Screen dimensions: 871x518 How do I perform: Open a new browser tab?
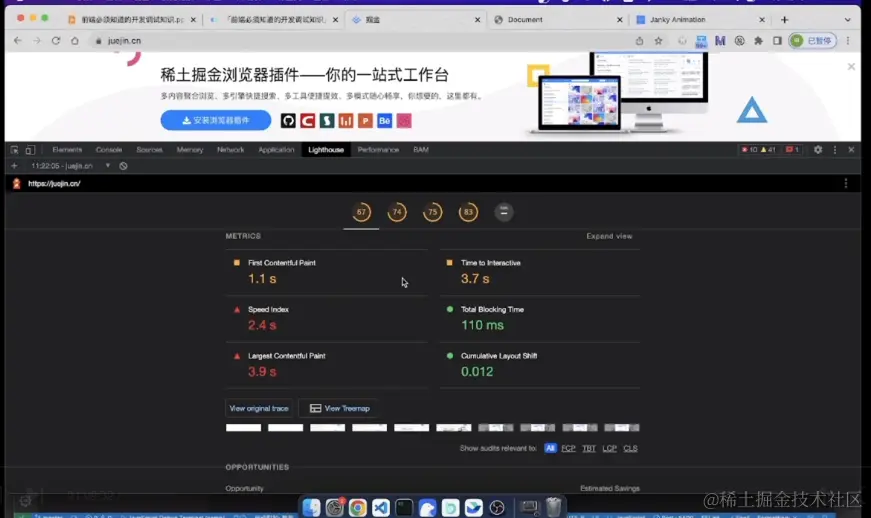pyautogui.click(x=784, y=19)
